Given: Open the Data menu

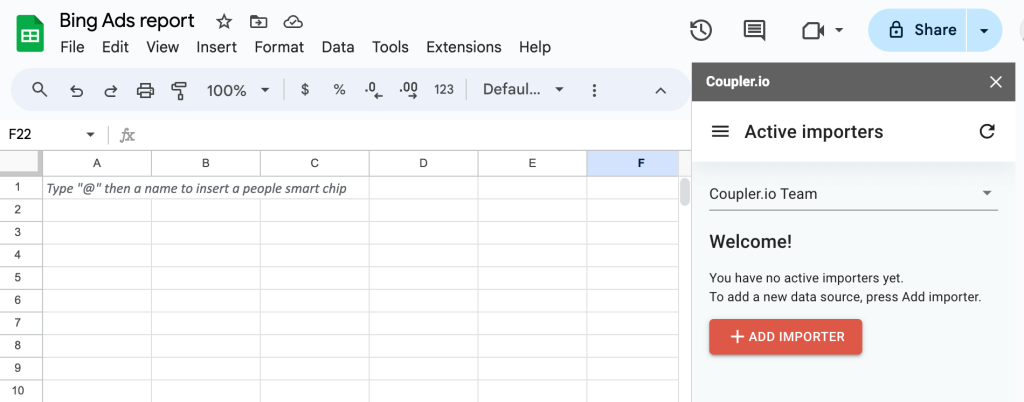Looking at the screenshot, I should tap(338, 47).
